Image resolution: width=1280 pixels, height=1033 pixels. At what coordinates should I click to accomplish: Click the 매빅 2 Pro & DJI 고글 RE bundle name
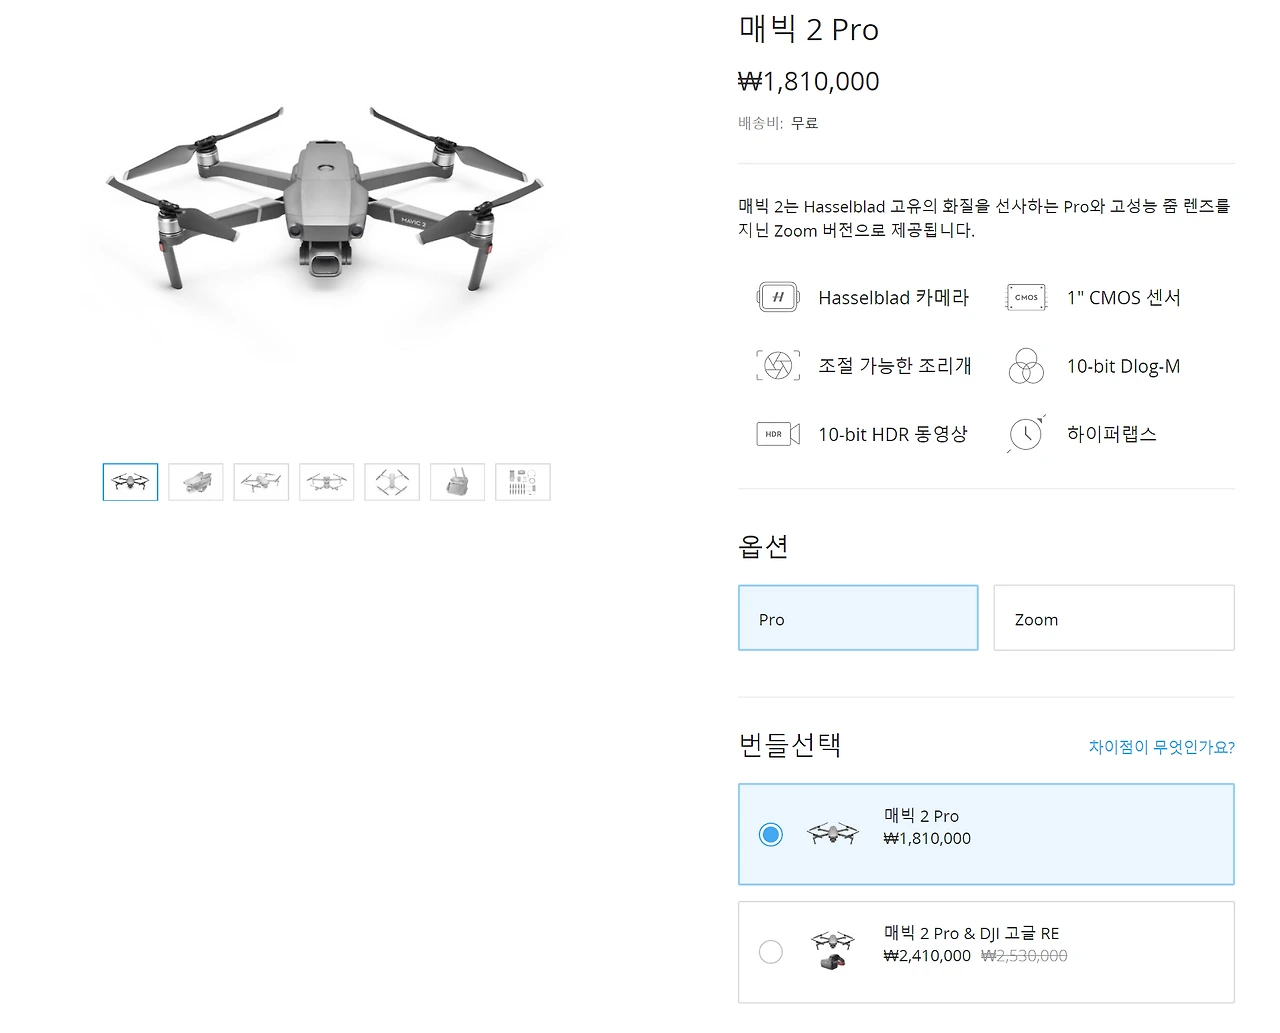(971, 933)
